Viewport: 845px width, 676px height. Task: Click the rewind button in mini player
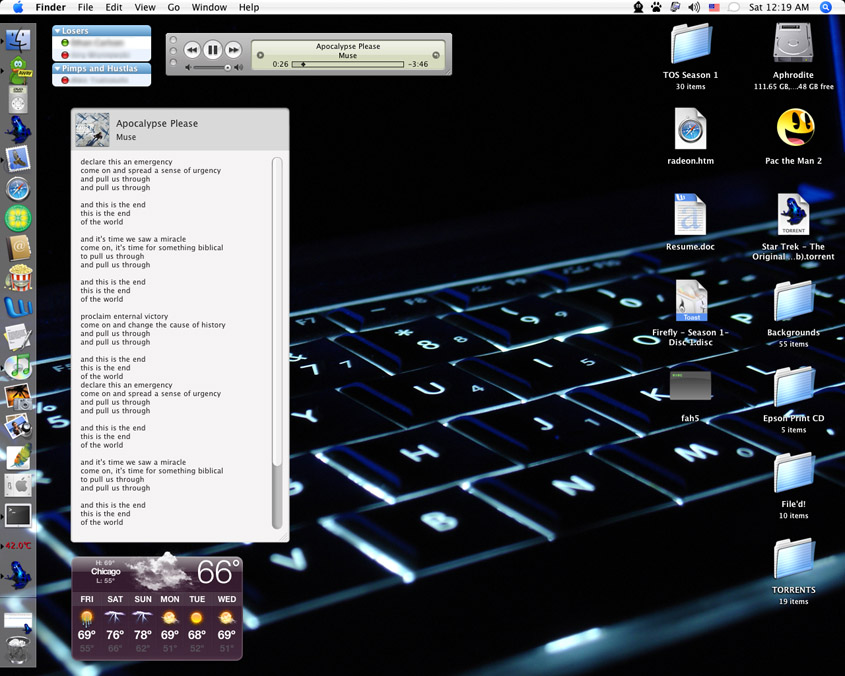point(192,50)
